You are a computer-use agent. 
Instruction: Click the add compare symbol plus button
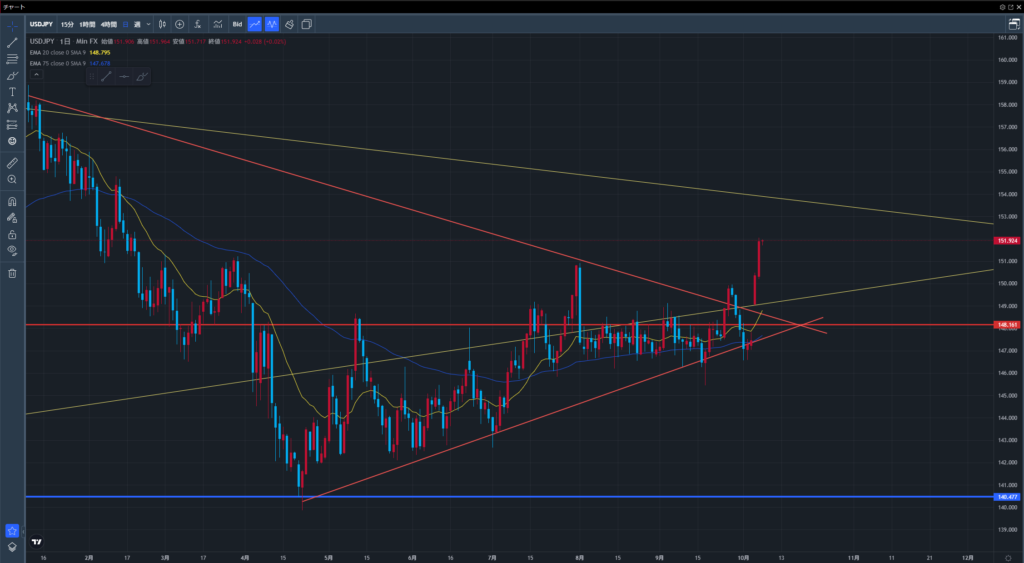[x=180, y=23]
